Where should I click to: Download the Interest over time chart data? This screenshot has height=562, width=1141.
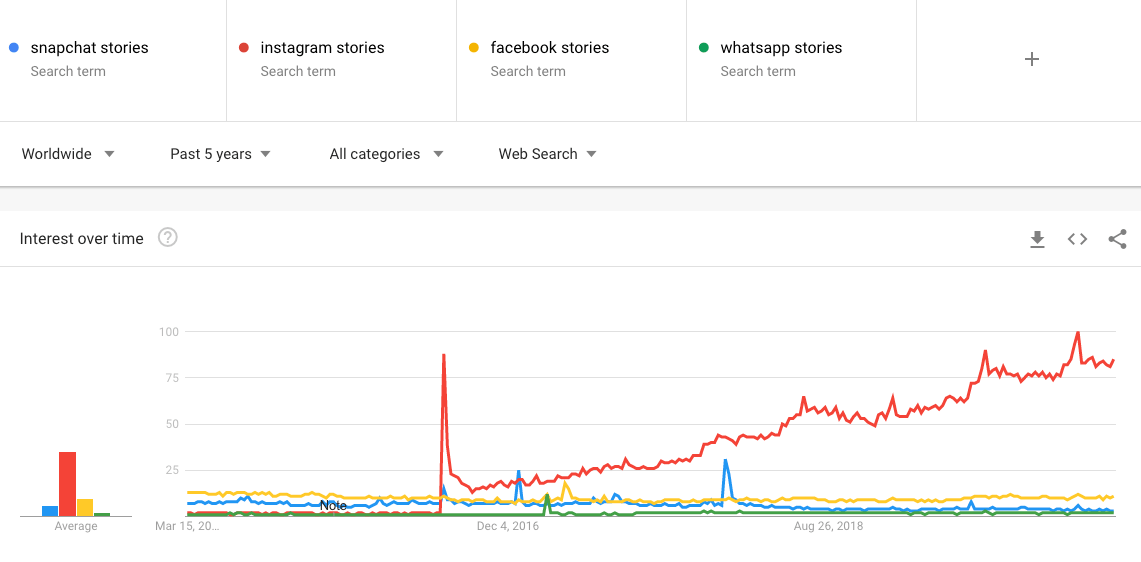coord(1037,239)
